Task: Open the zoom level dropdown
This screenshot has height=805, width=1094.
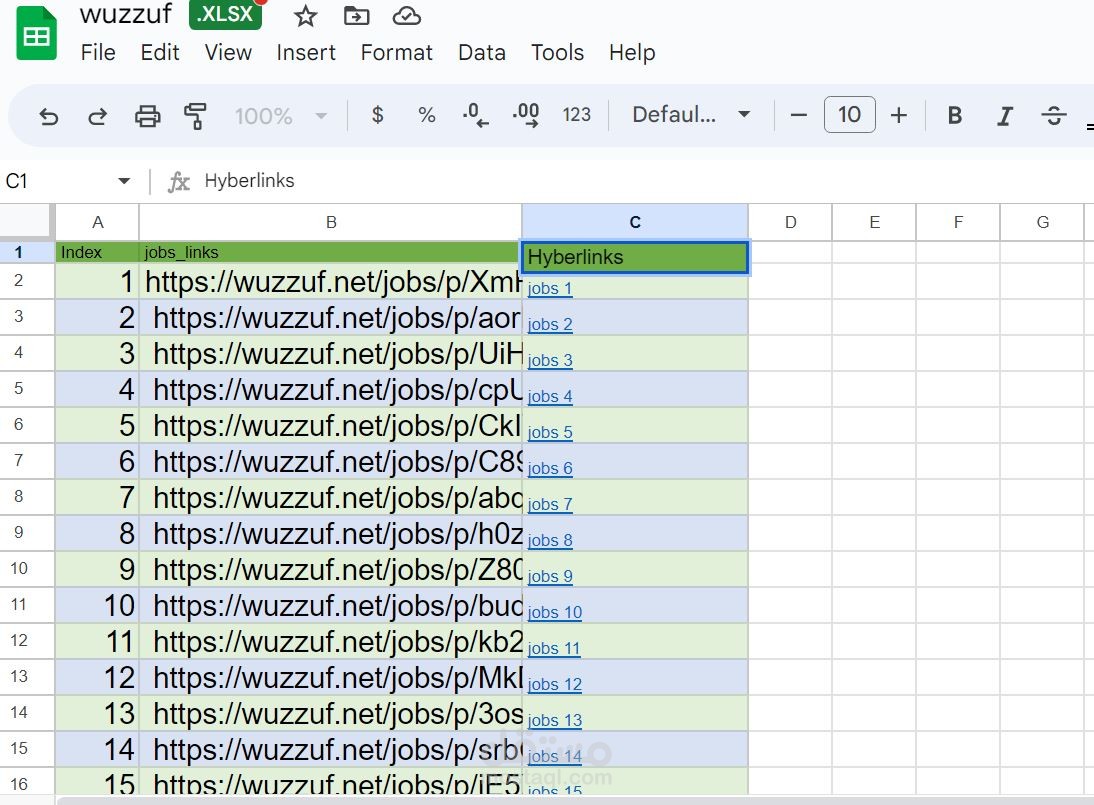Action: [280, 115]
